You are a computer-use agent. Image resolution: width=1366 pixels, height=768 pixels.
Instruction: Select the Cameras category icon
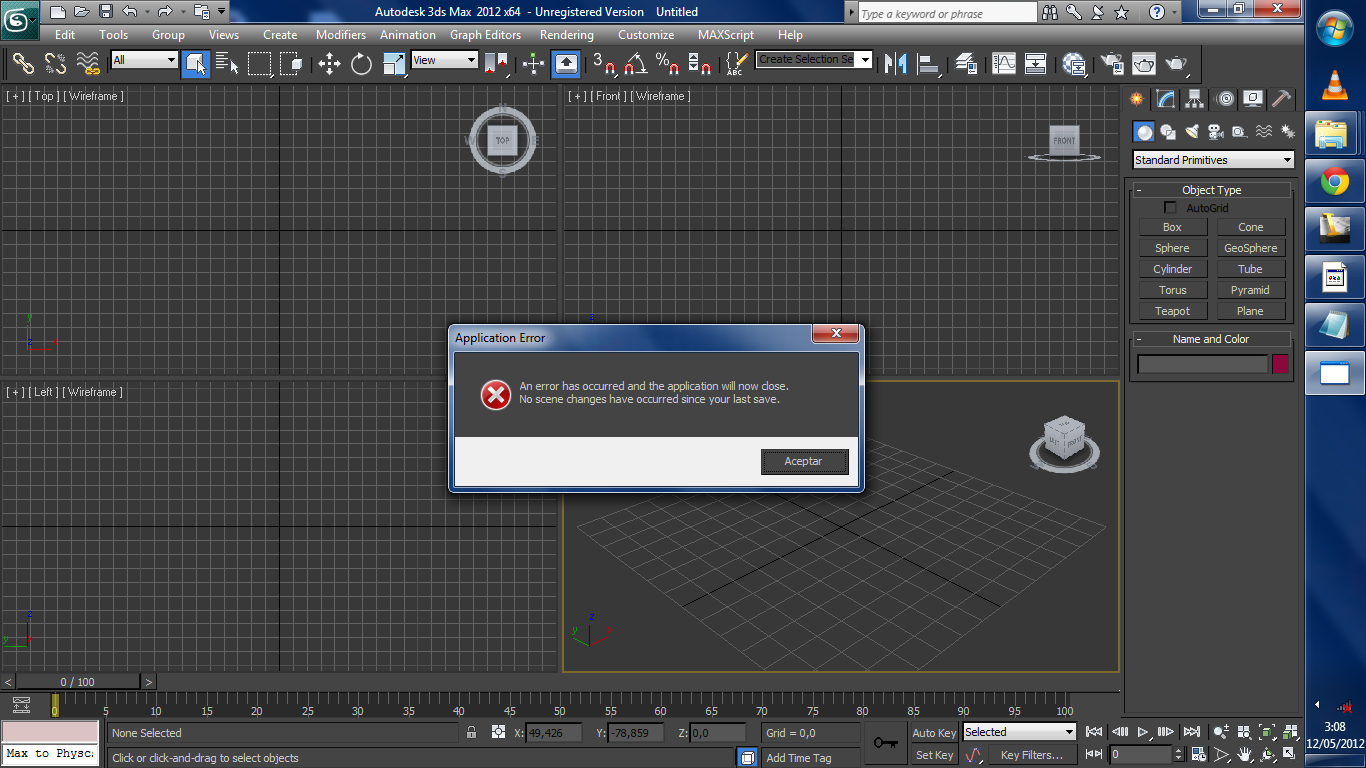coord(1215,132)
